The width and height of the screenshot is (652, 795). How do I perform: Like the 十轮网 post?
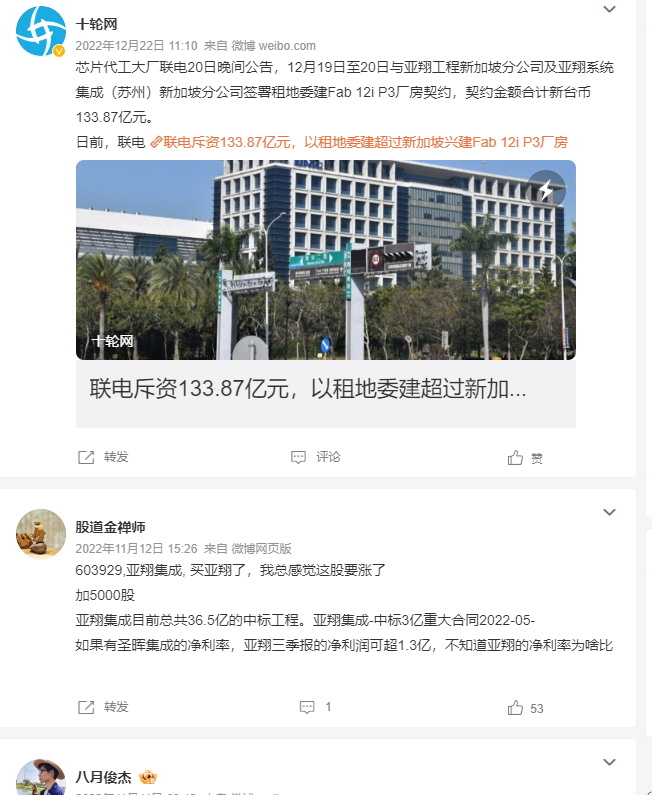(x=525, y=458)
